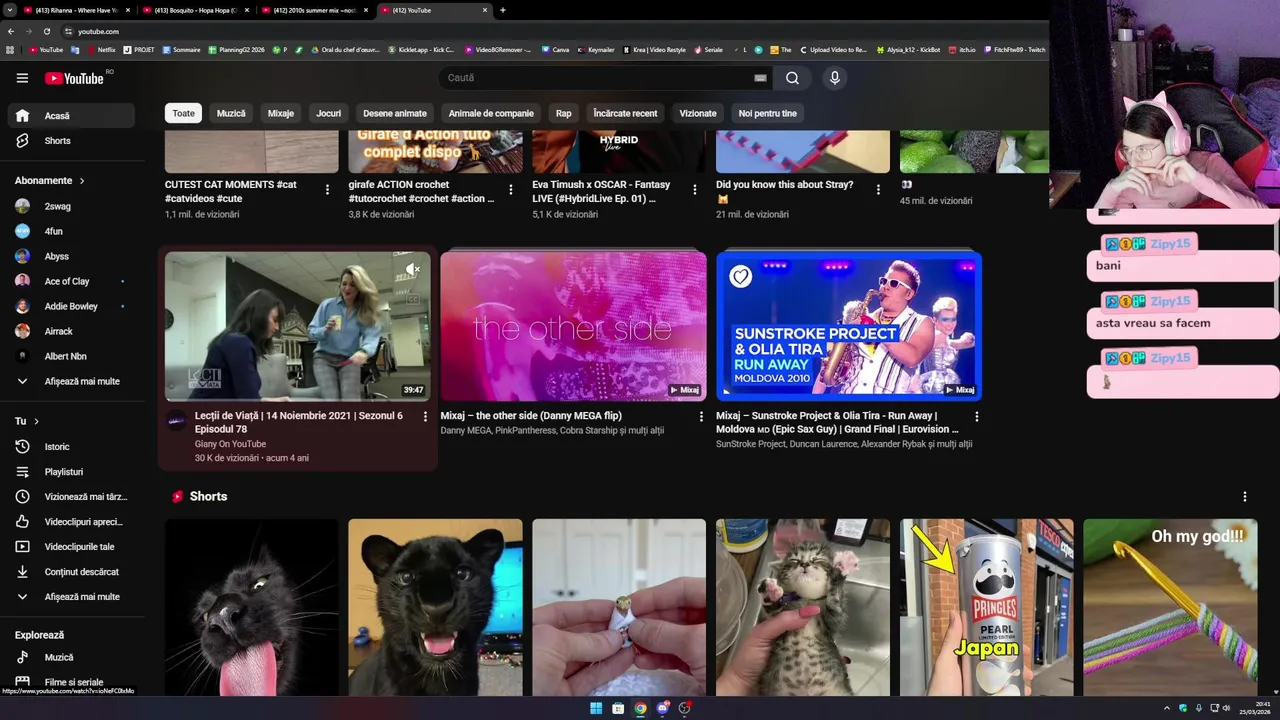The height and width of the screenshot is (720, 1280).
Task: Toggle captions on Lecții de Viață preview
Action: click(x=412, y=298)
